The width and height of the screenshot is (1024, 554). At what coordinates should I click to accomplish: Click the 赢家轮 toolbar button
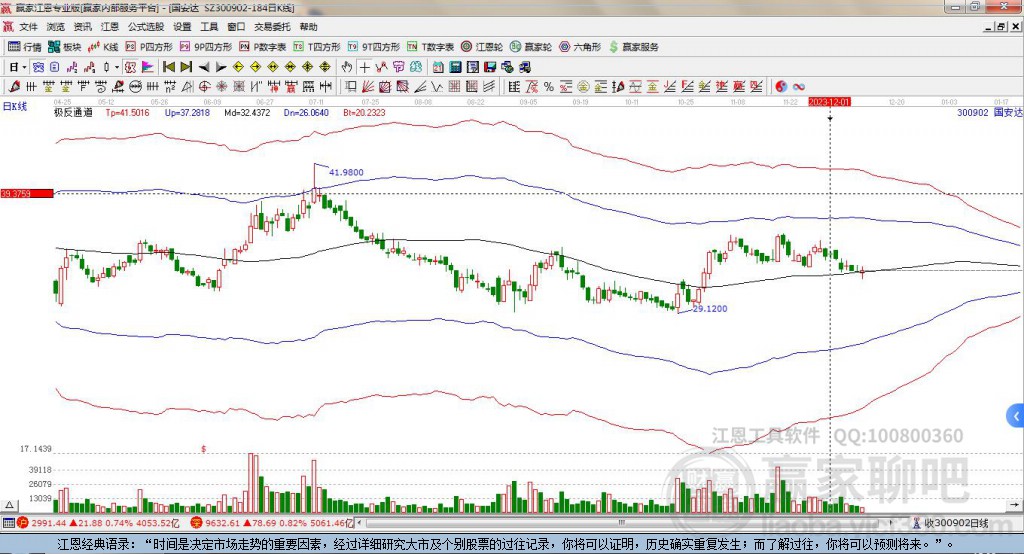[x=531, y=47]
